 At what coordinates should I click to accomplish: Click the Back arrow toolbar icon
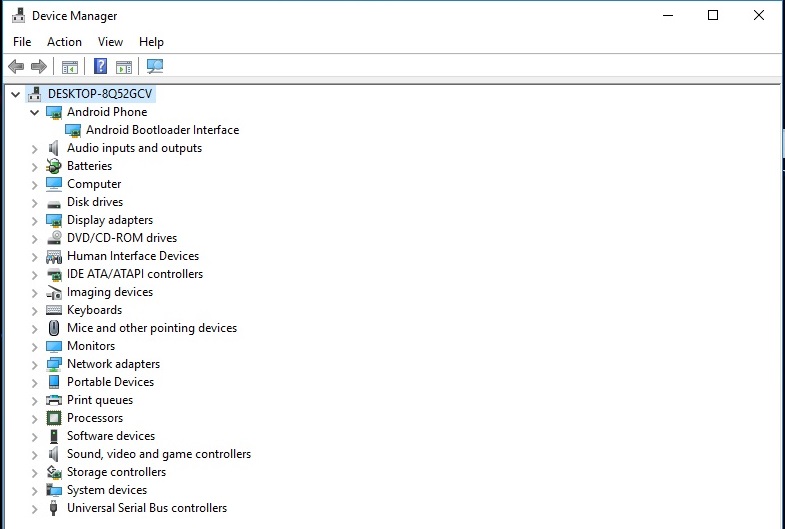[16, 67]
